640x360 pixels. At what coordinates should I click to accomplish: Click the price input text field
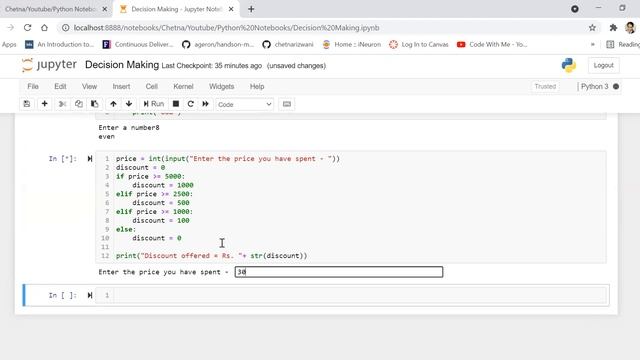[x=339, y=272]
